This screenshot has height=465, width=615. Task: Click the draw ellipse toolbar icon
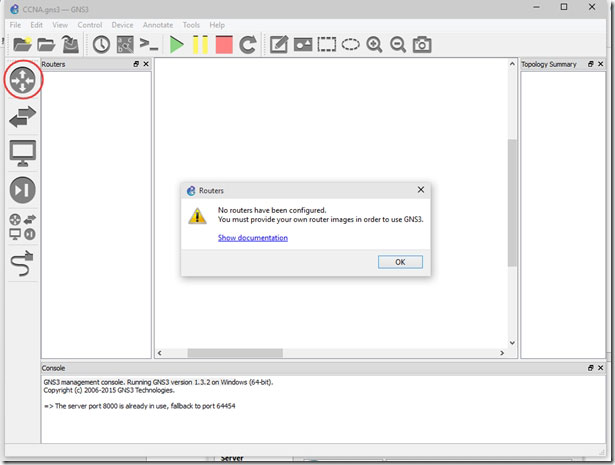(350, 44)
